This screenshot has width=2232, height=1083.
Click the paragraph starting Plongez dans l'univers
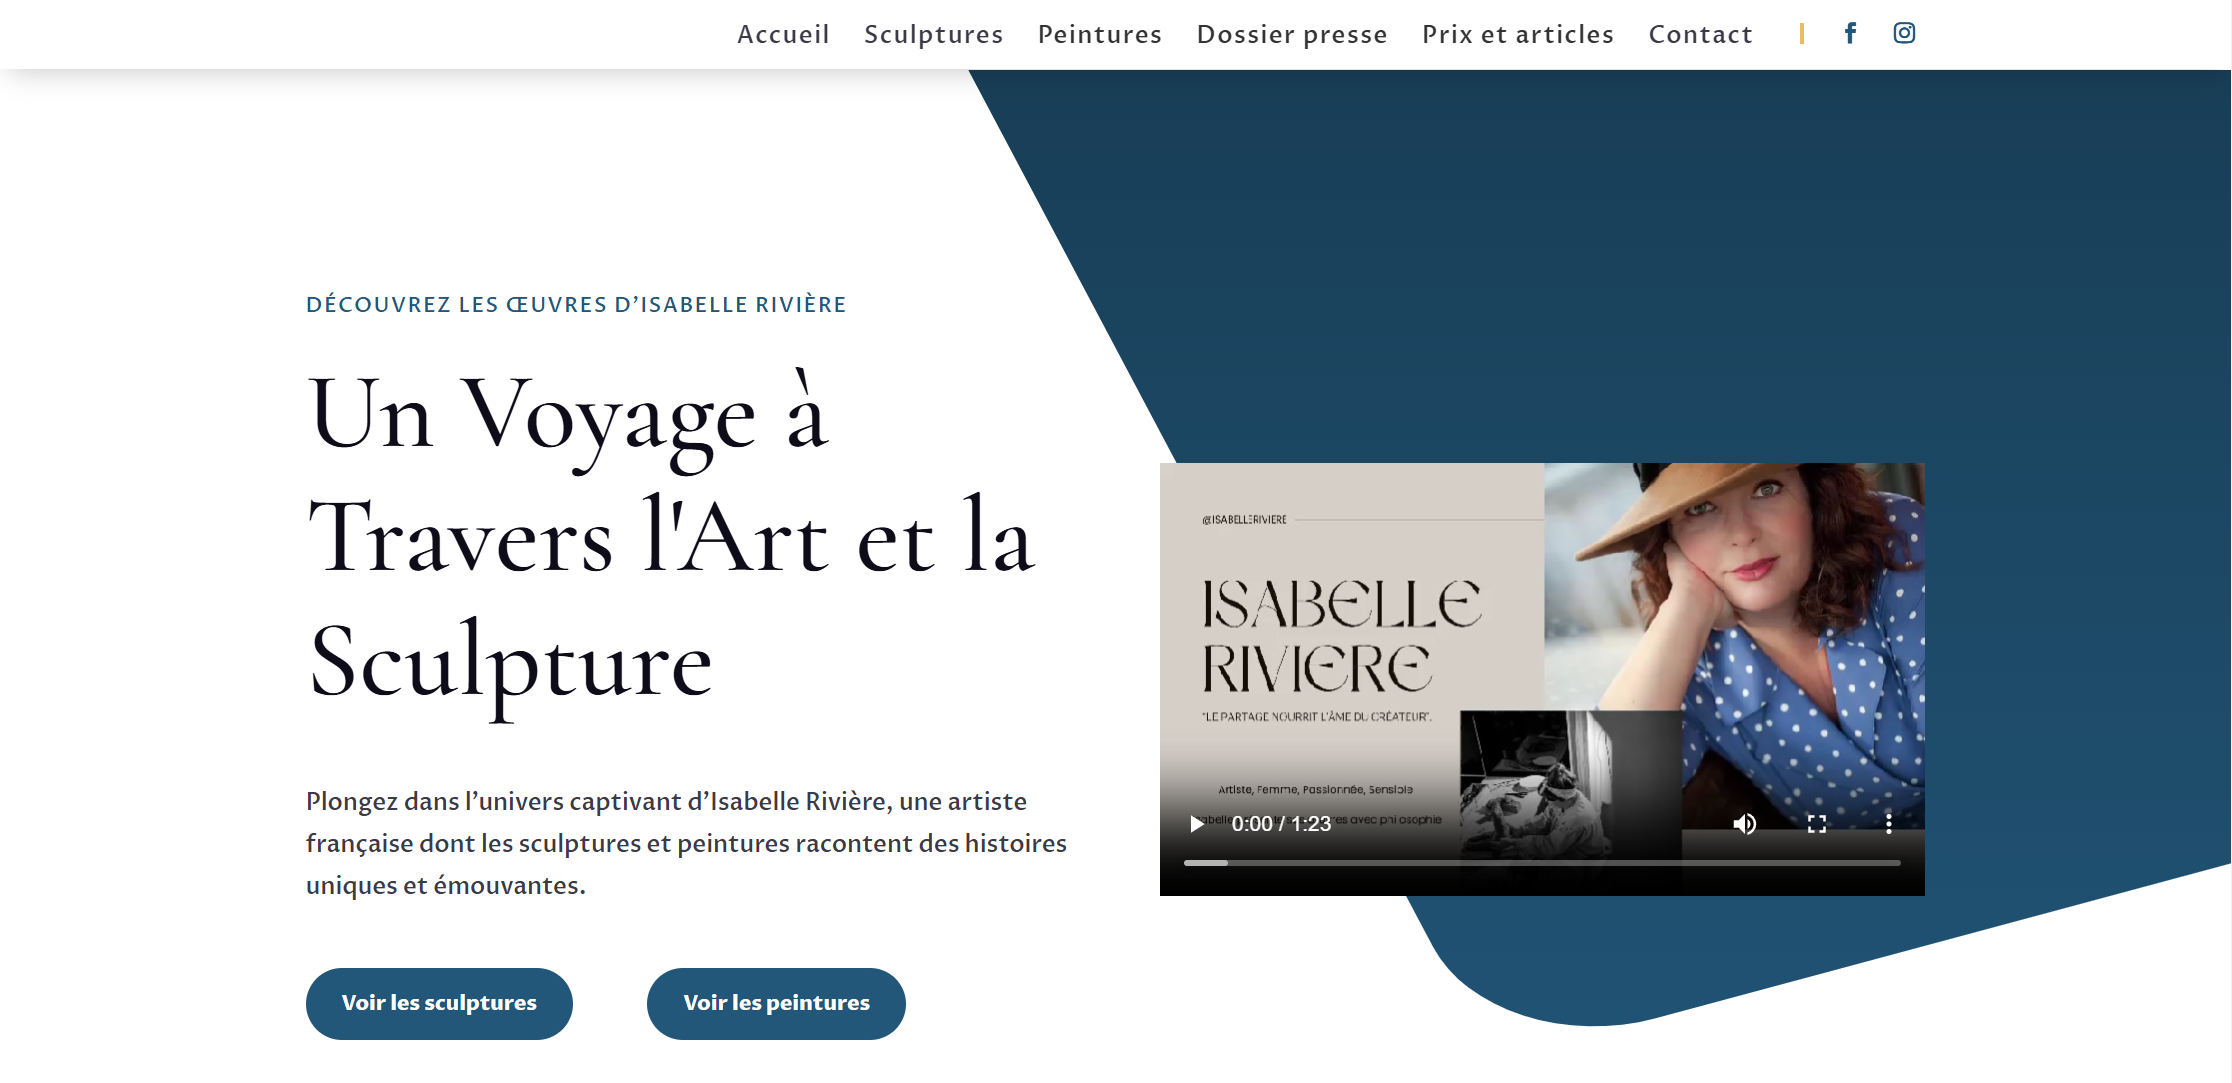[686, 843]
